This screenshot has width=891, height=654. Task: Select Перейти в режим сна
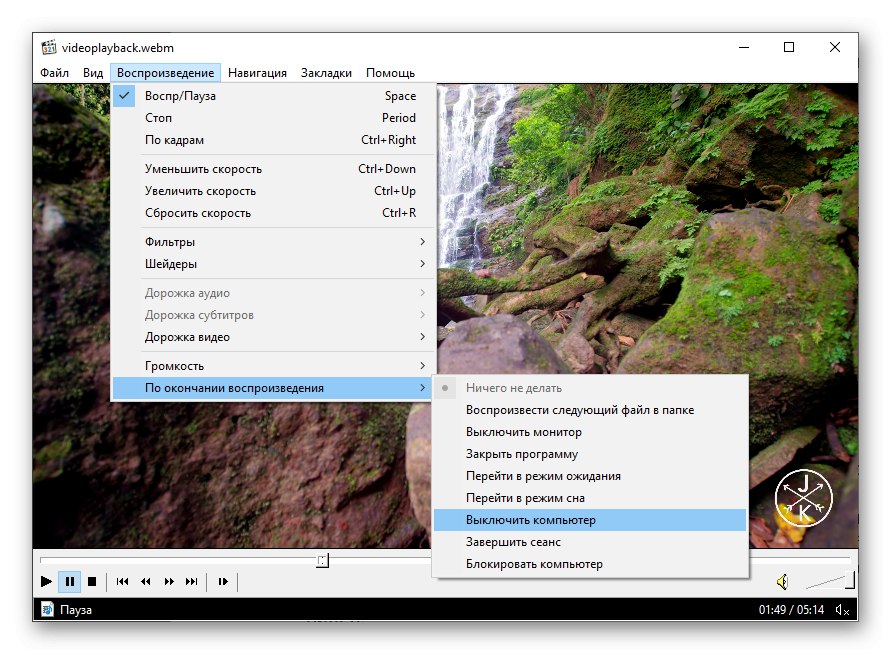click(590, 498)
